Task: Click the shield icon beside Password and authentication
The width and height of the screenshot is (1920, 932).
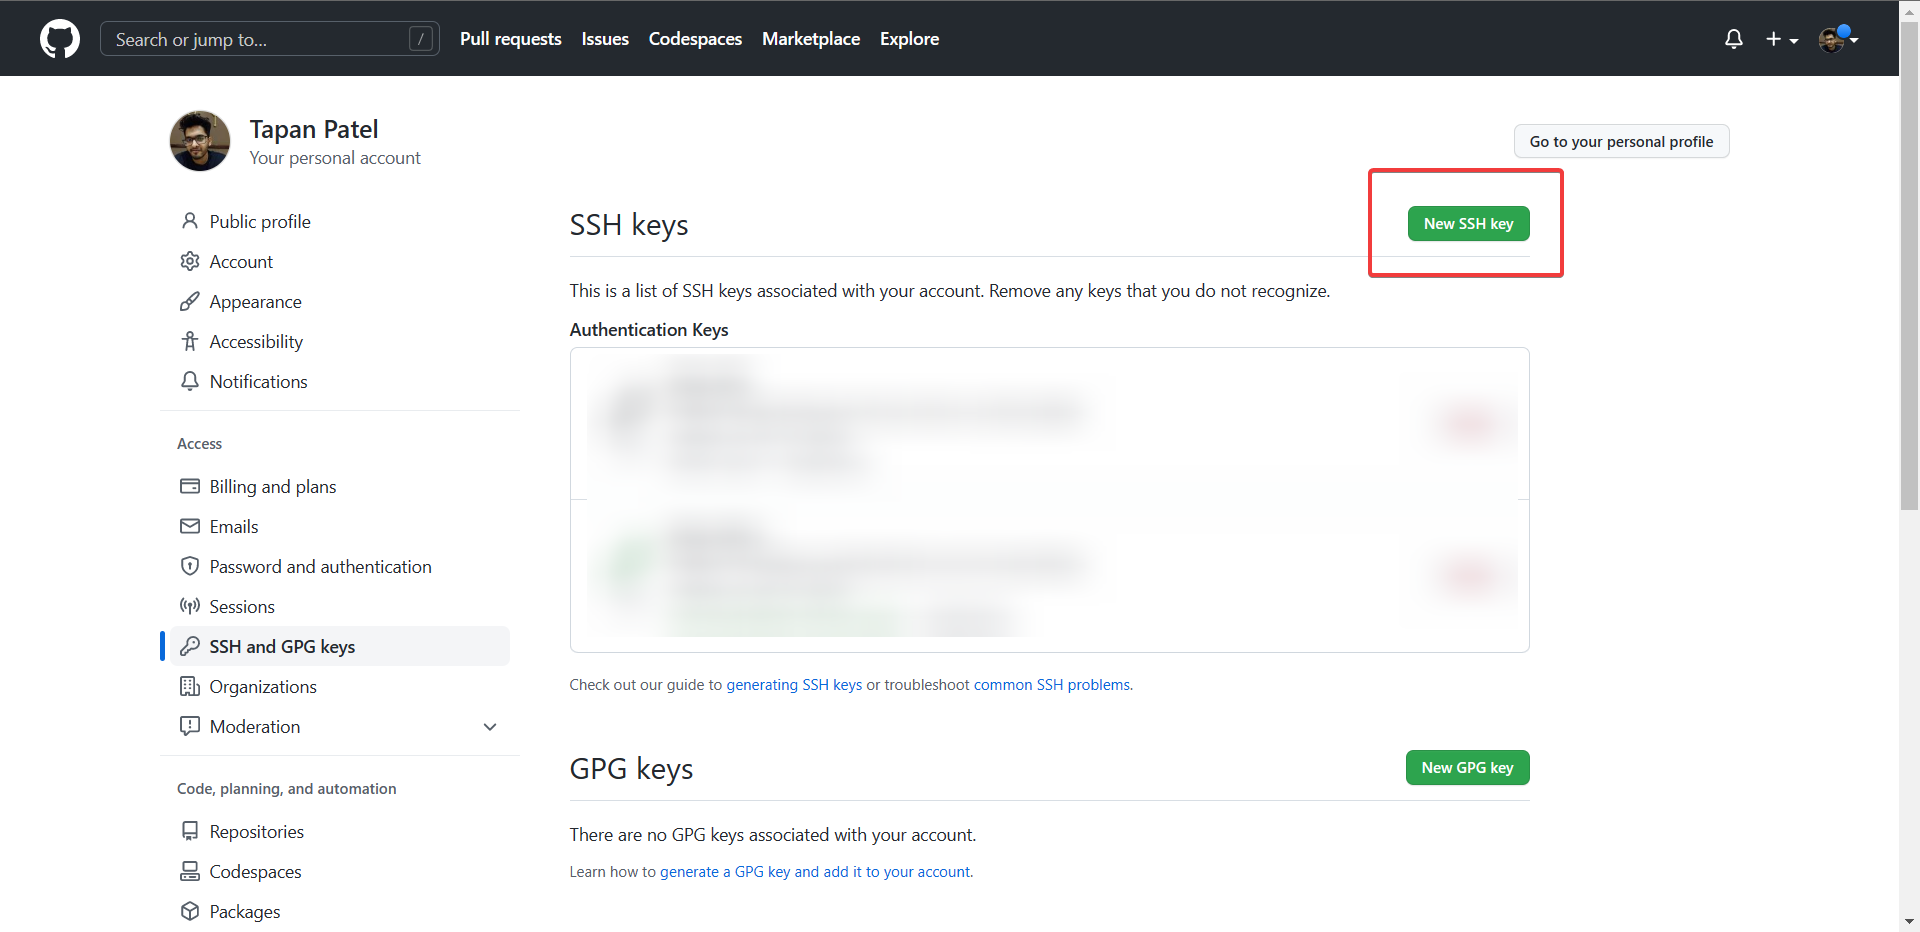Action: (x=190, y=566)
